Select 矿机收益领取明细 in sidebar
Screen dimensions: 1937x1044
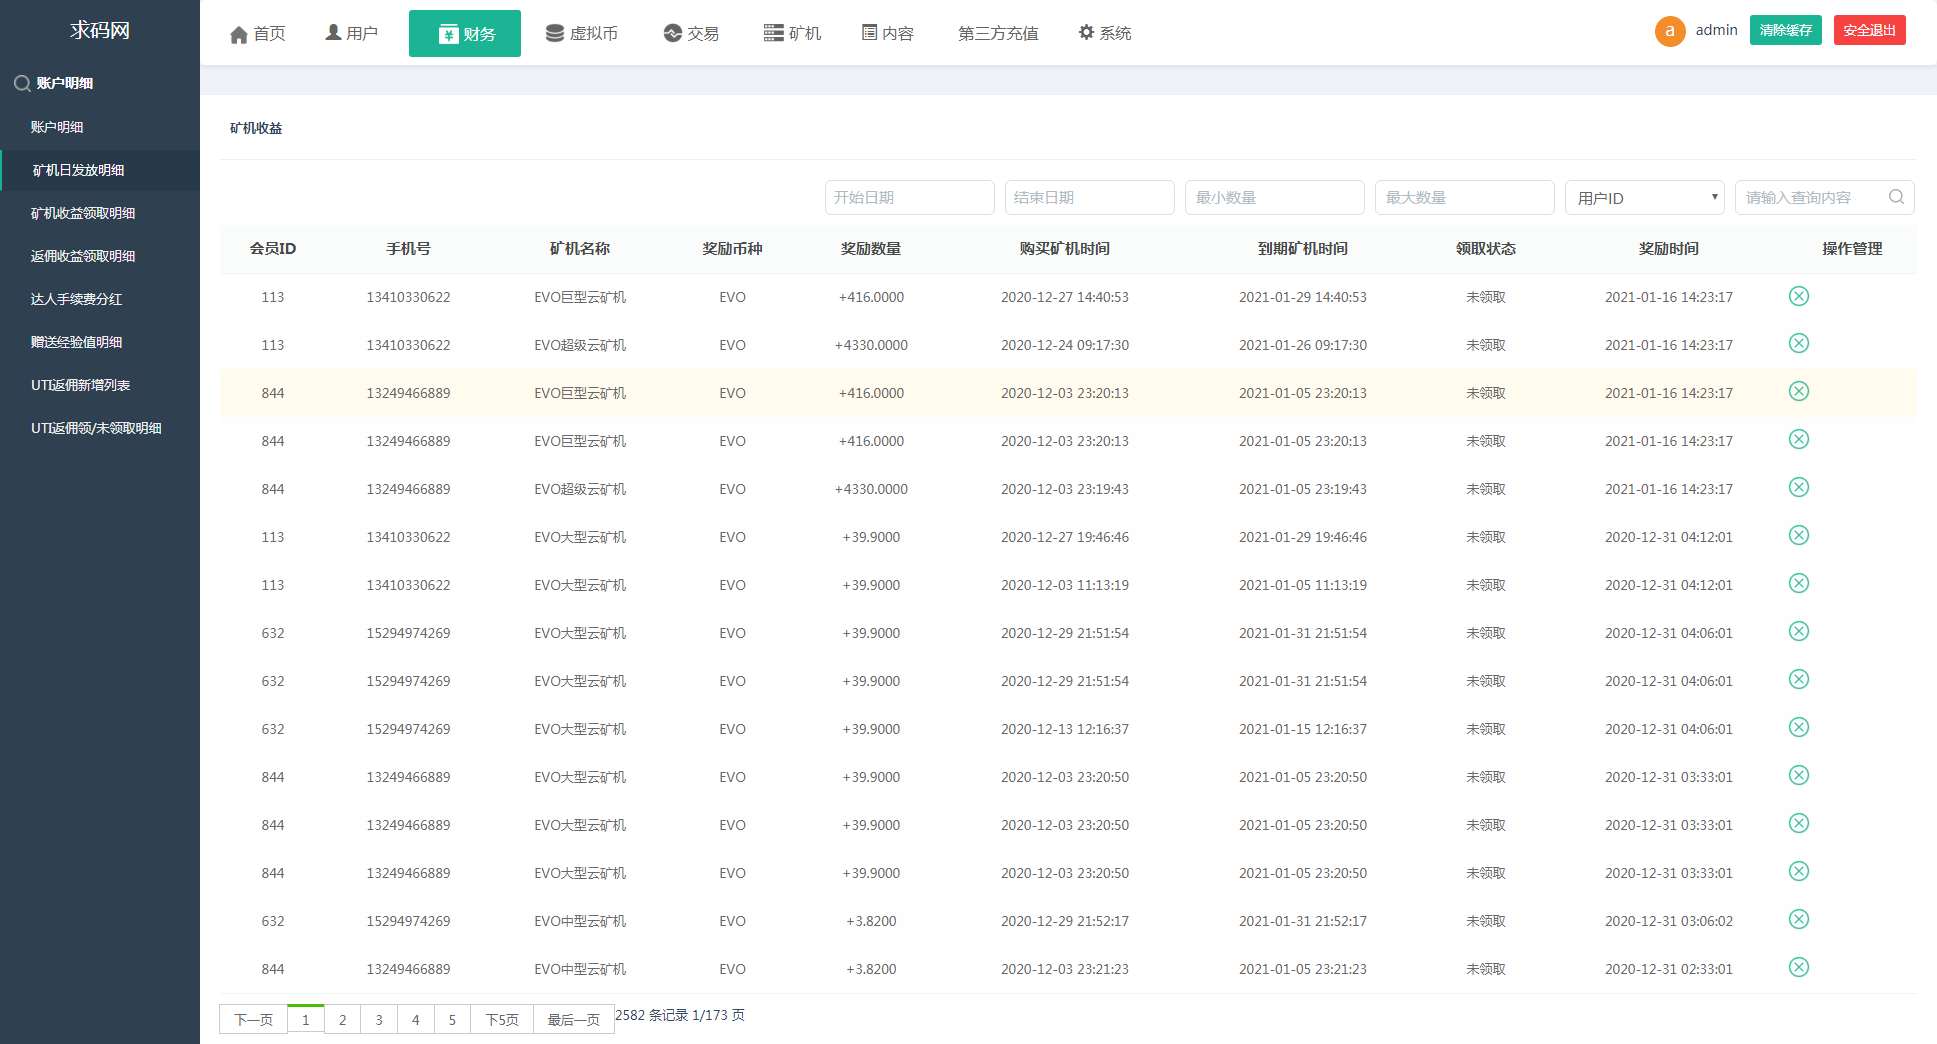tap(83, 213)
